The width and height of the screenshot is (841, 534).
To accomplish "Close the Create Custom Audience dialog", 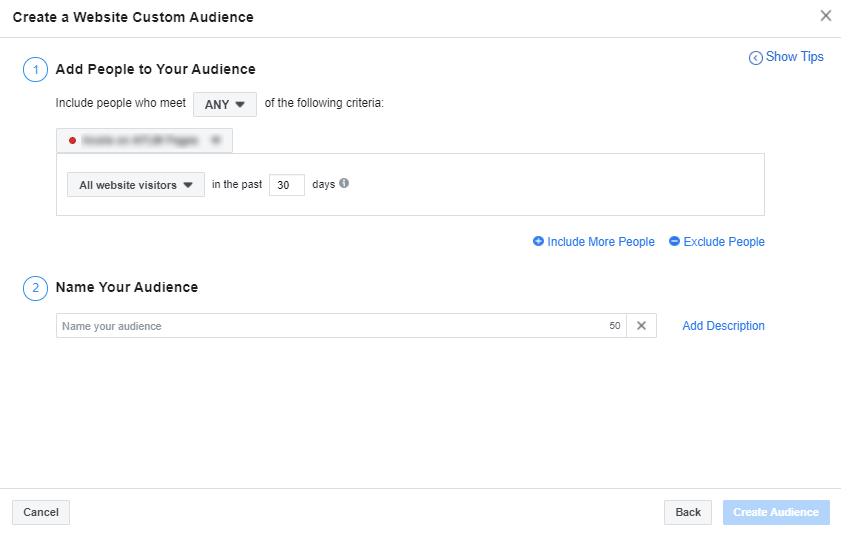I will pos(825,16).
